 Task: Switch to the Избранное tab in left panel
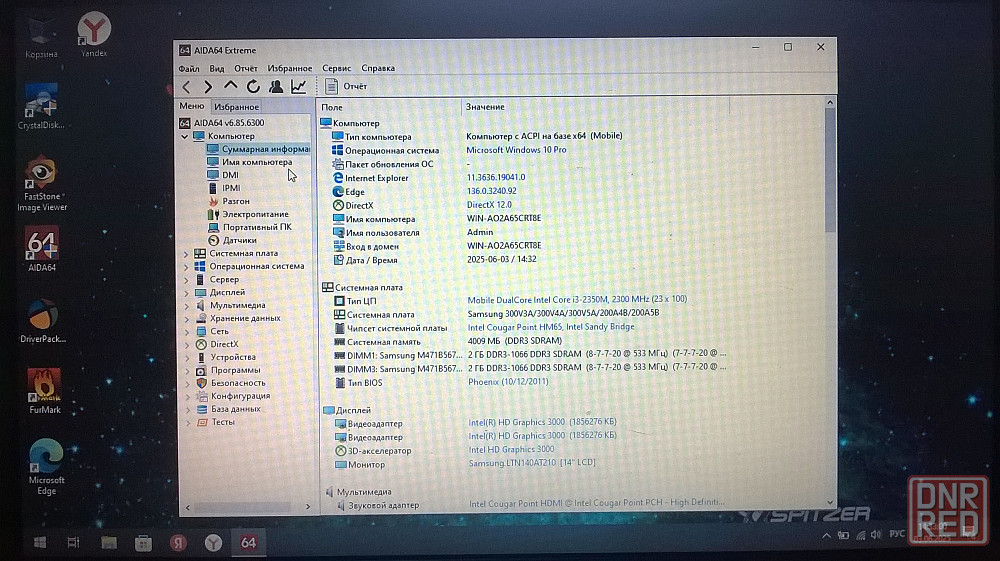(236, 106)
